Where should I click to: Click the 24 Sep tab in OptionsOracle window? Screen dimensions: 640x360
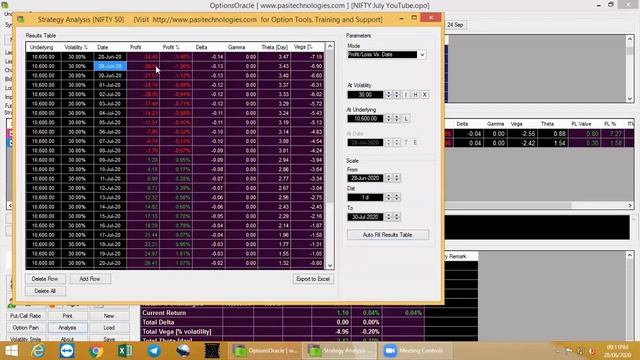click(x=455, y=25)
